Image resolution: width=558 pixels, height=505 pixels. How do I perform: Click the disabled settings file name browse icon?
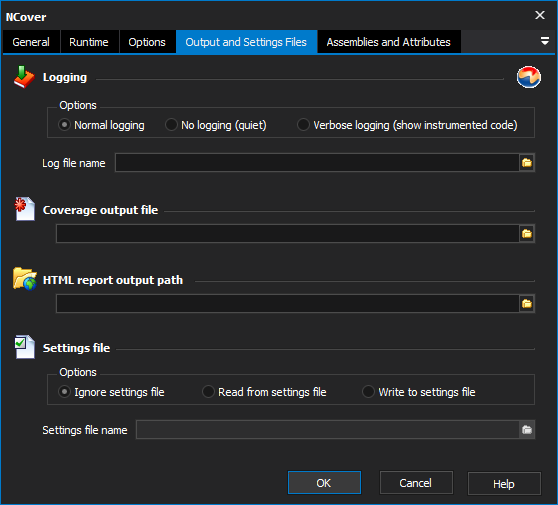pos(527,430)
